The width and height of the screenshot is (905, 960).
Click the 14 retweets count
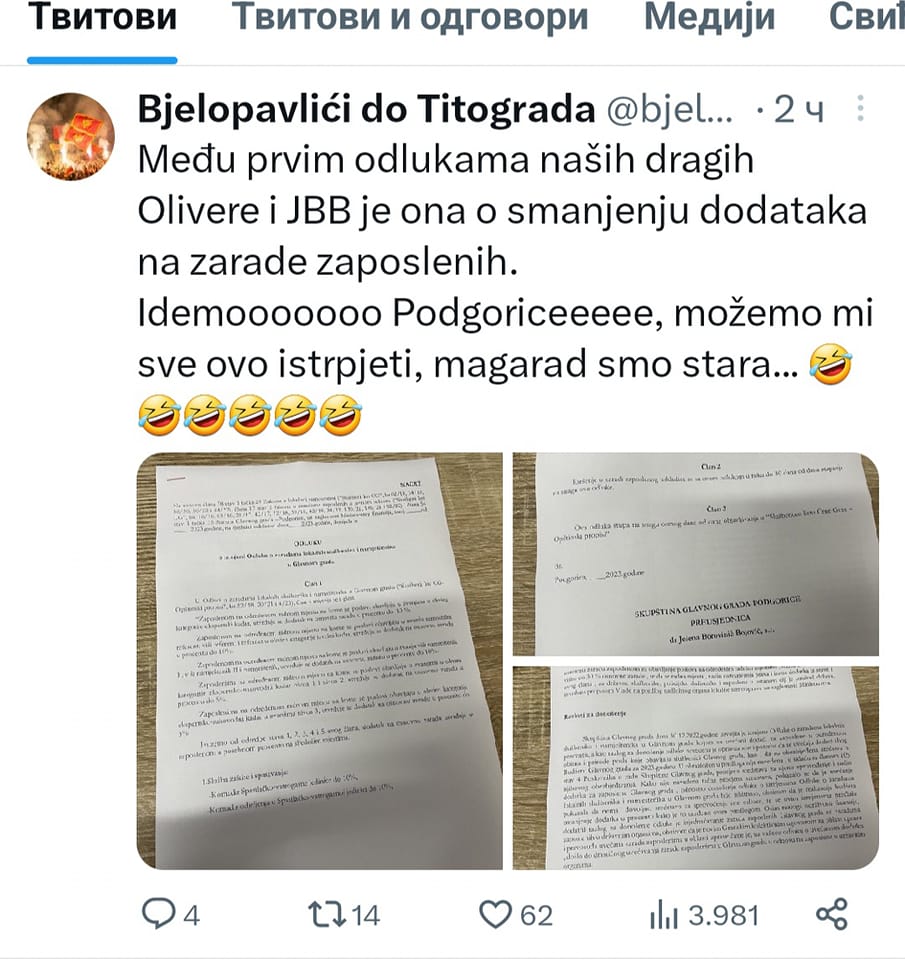pos(366,915)
